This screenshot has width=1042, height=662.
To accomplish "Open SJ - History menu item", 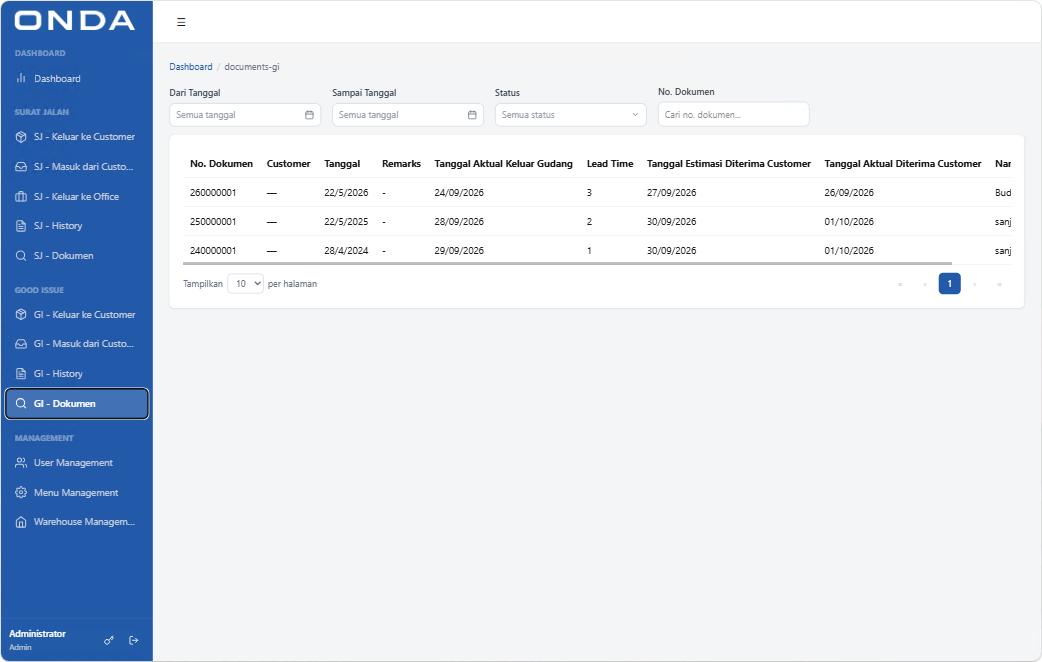I will [76, 225].
